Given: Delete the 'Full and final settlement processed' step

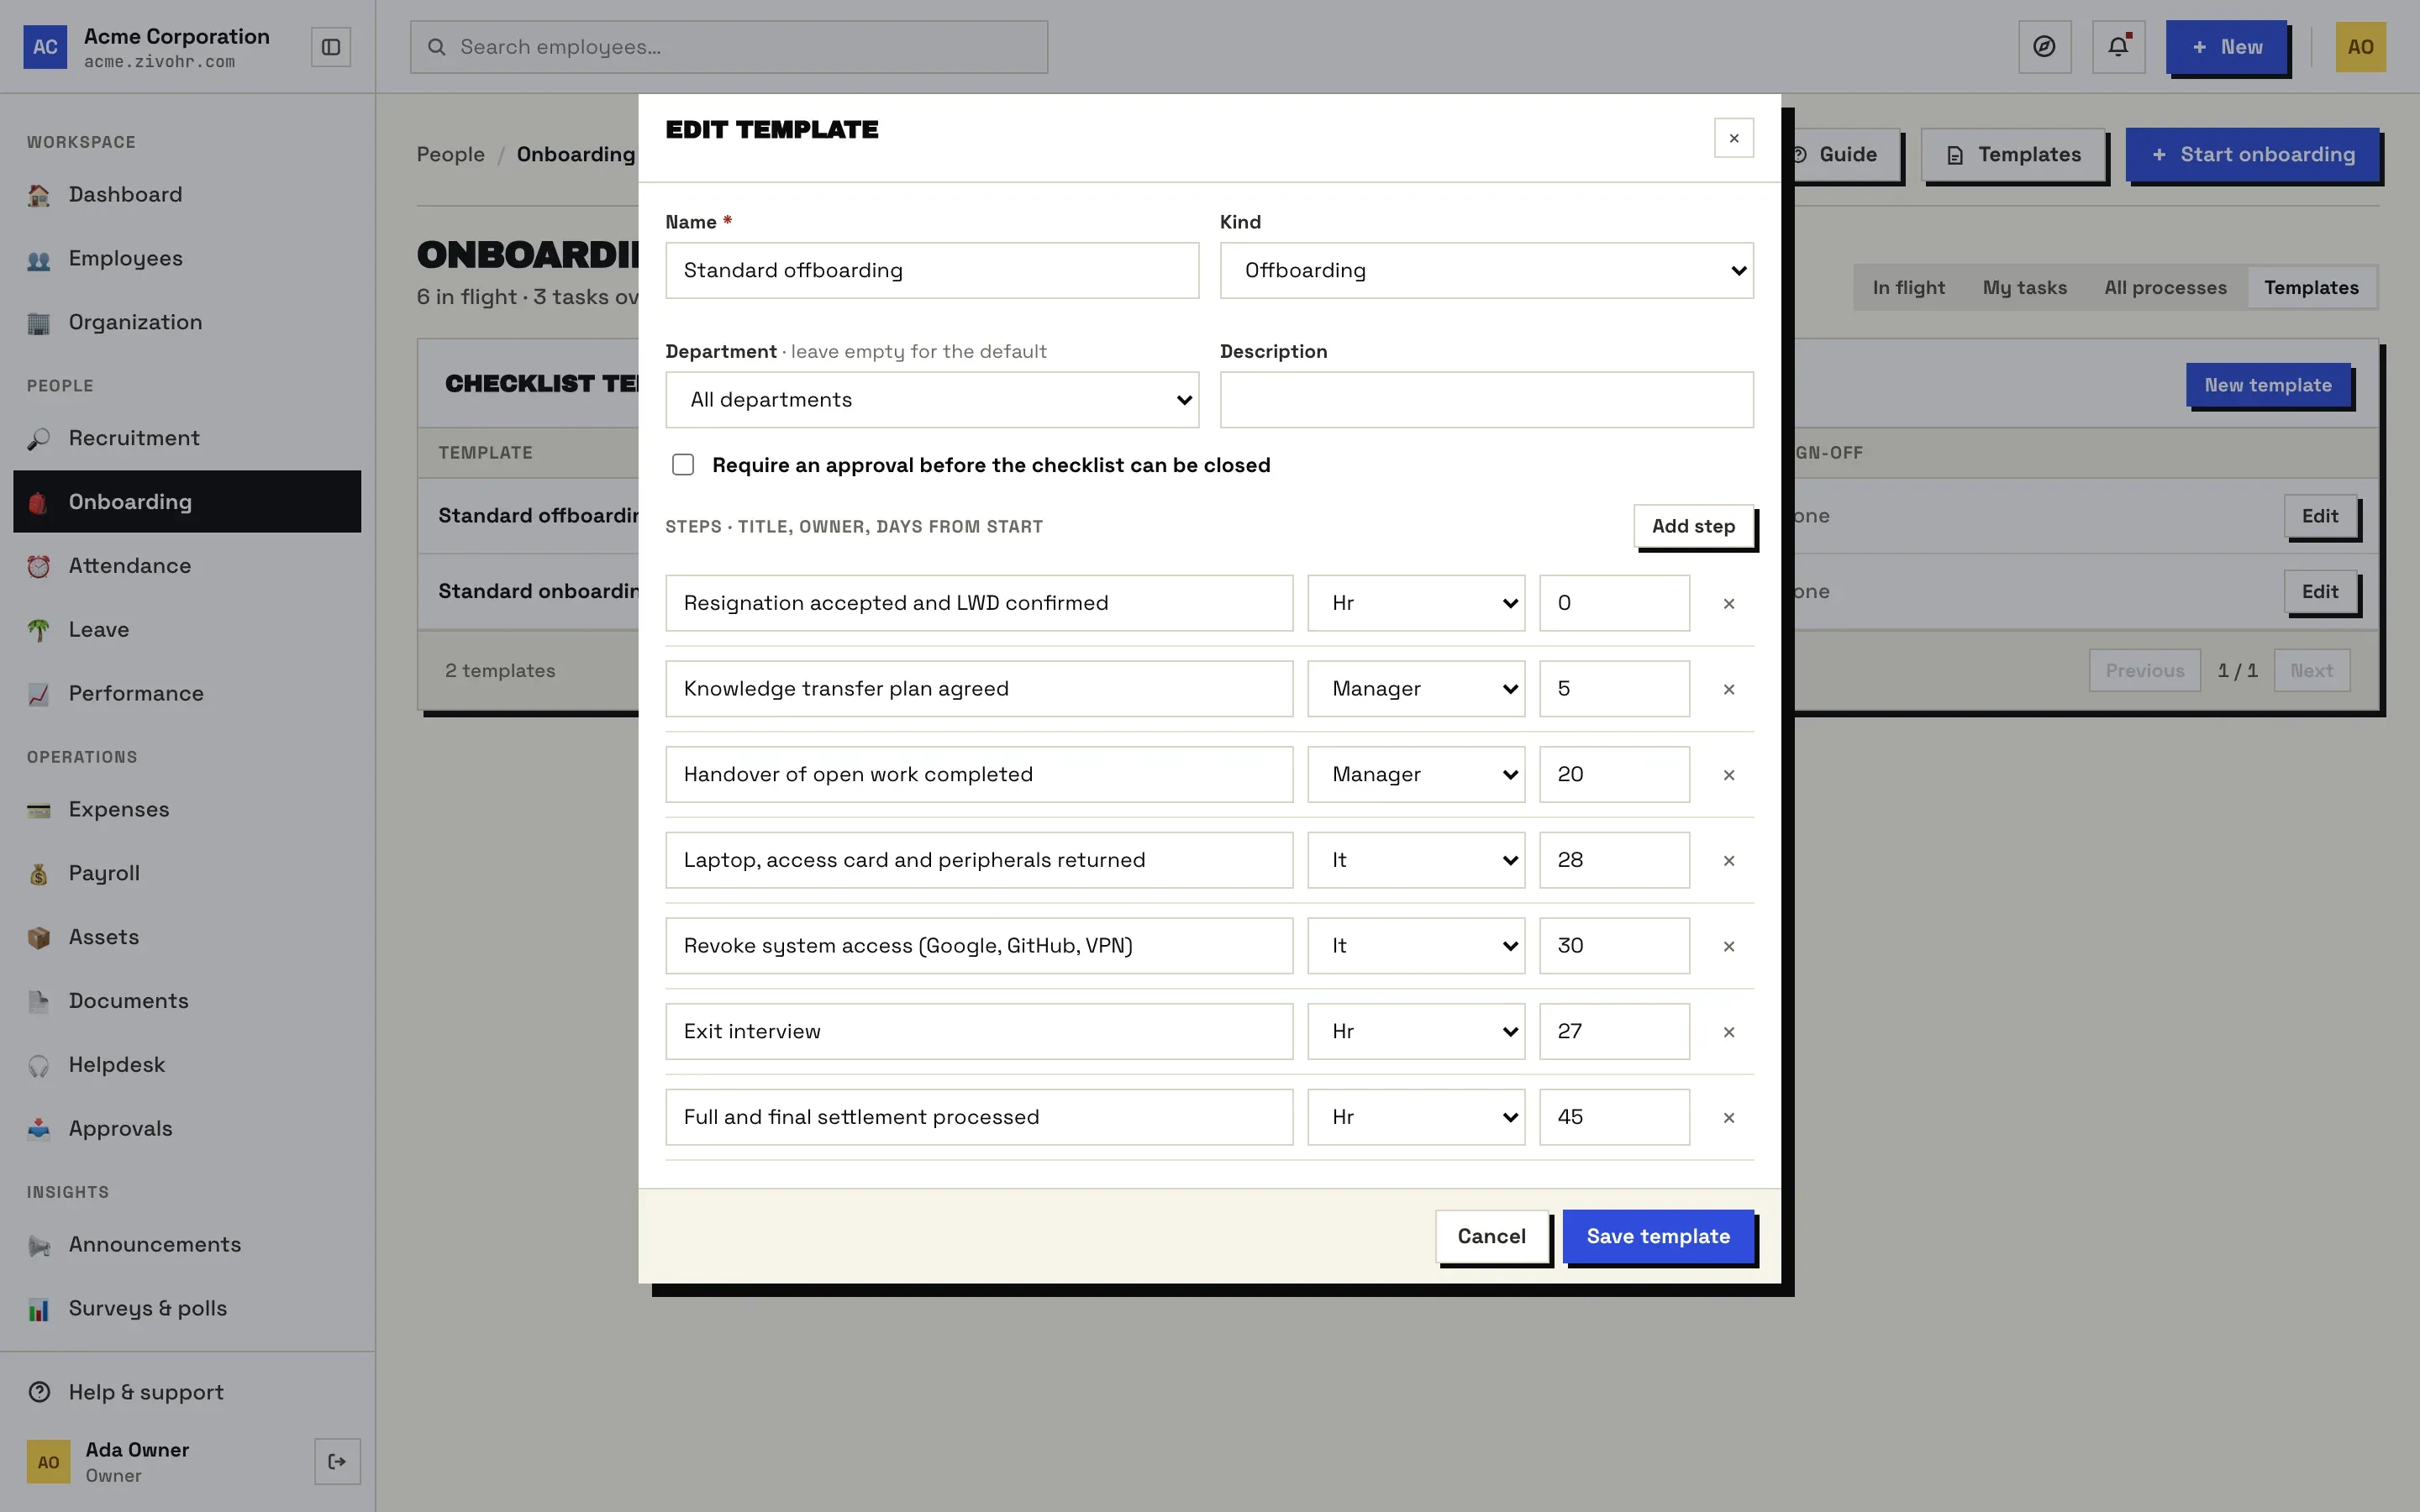Looking at the screenshot, I should (1728, 1118).
